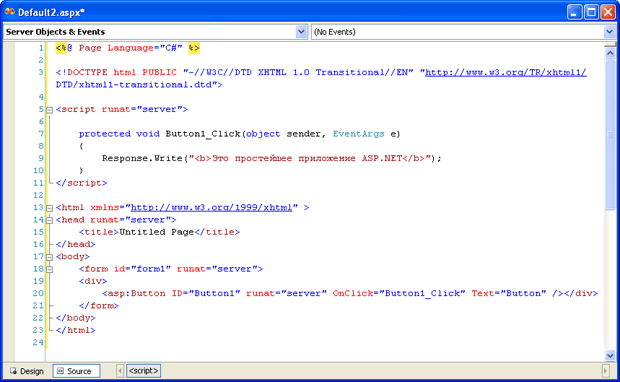Image resolution: width=620 pixels, height=382 pixels.
Task: Click the split handle above the vertical scrollbar
Action: click(610, 44)
